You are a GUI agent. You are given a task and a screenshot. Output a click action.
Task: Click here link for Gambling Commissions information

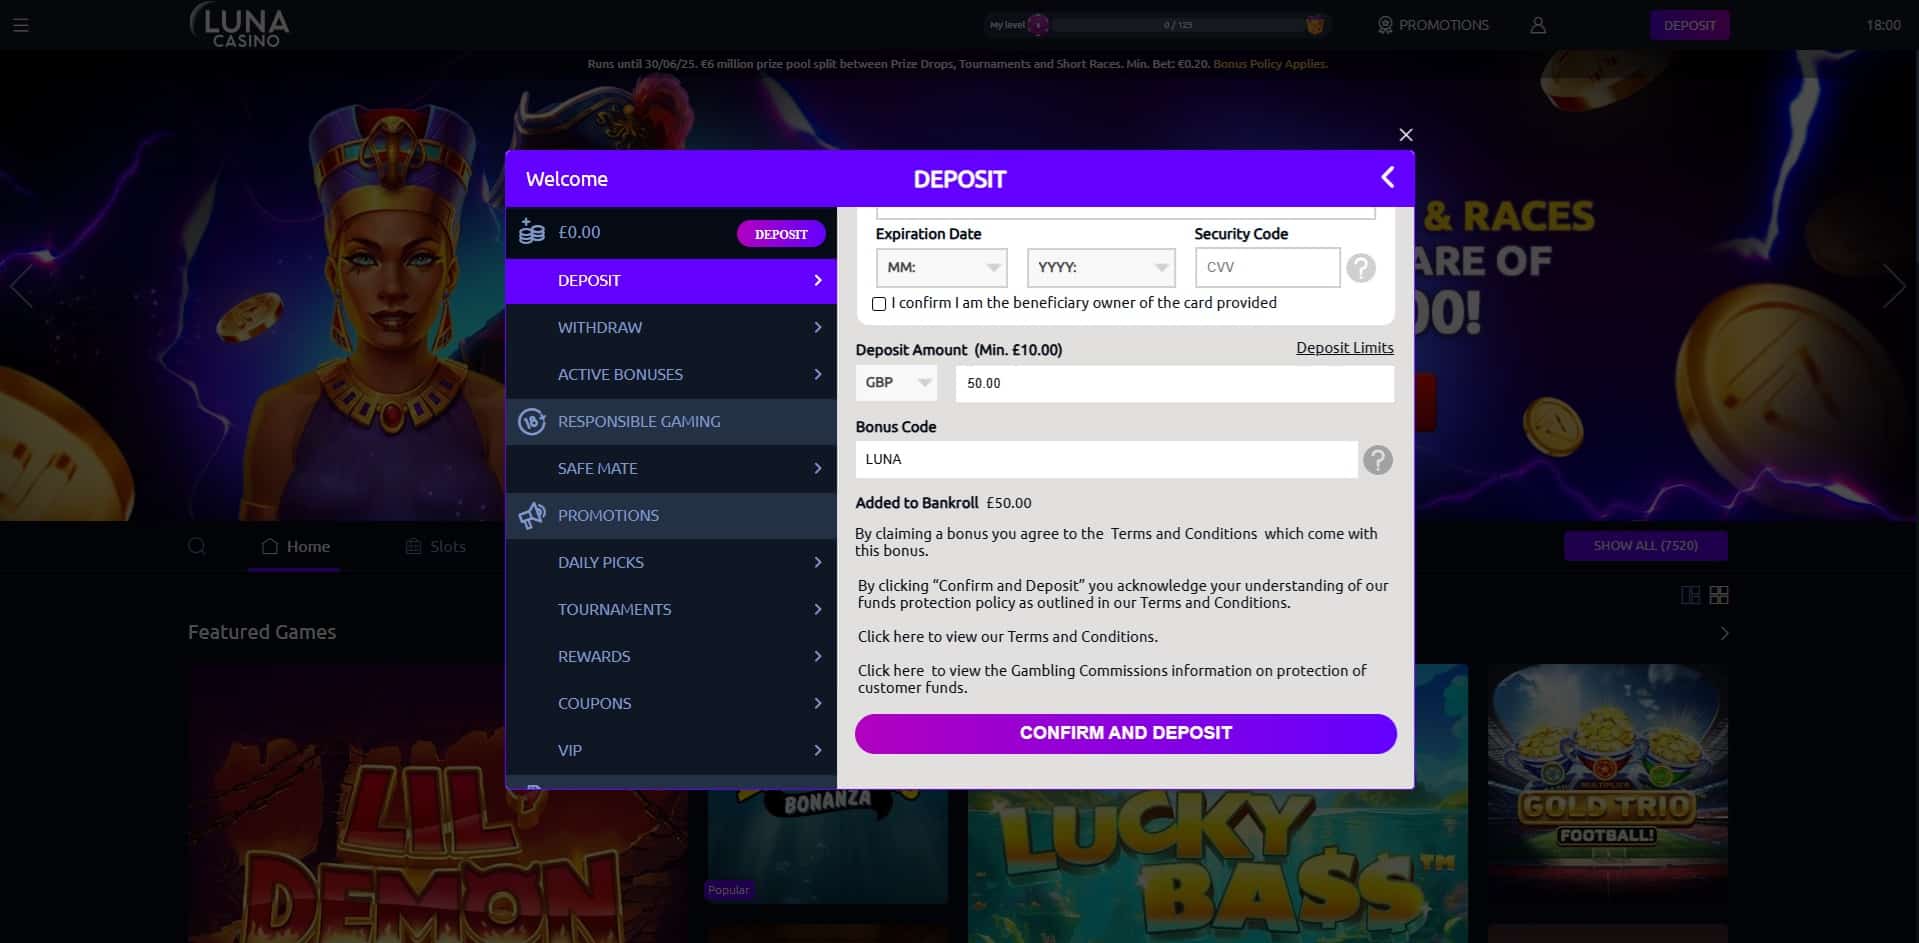click(x=891, y=671)
